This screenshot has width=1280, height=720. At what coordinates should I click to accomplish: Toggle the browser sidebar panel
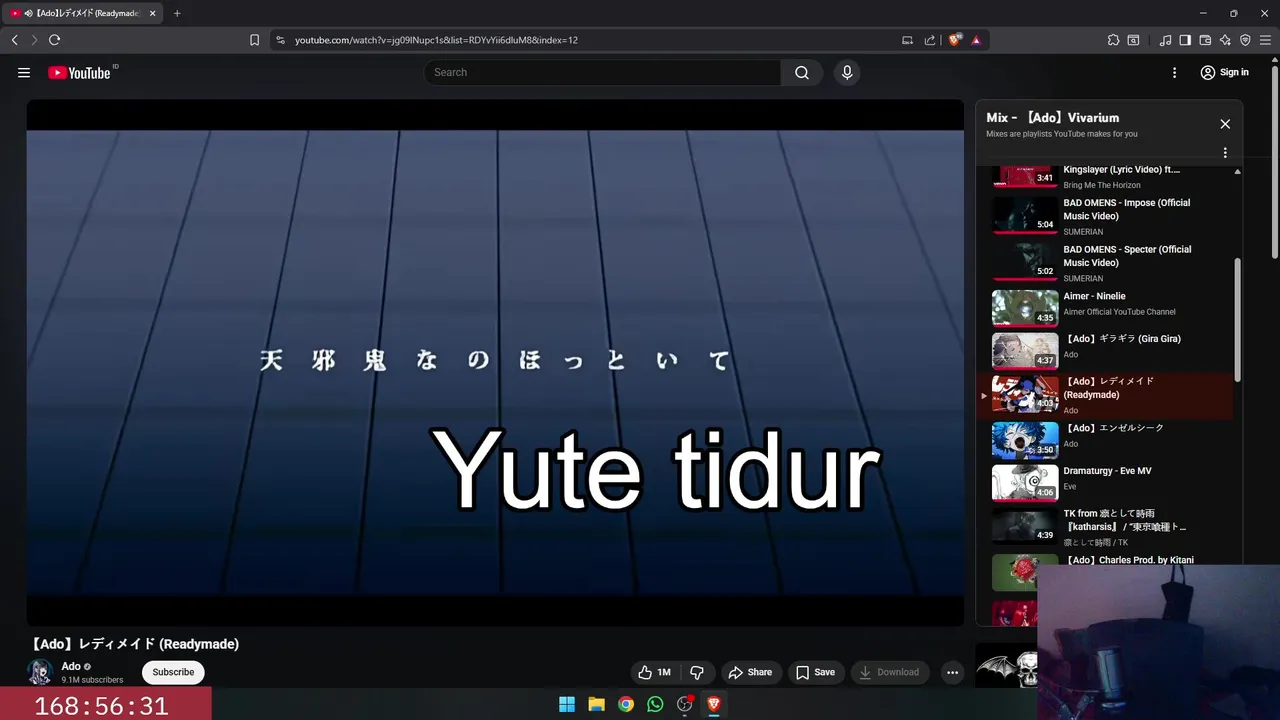point(1185,40)
